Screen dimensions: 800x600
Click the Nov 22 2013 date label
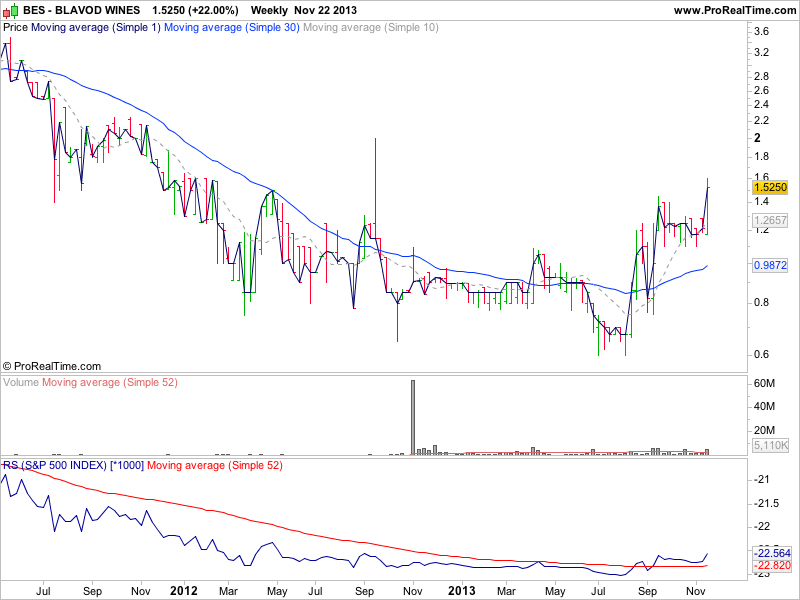[x=326, y=10]
